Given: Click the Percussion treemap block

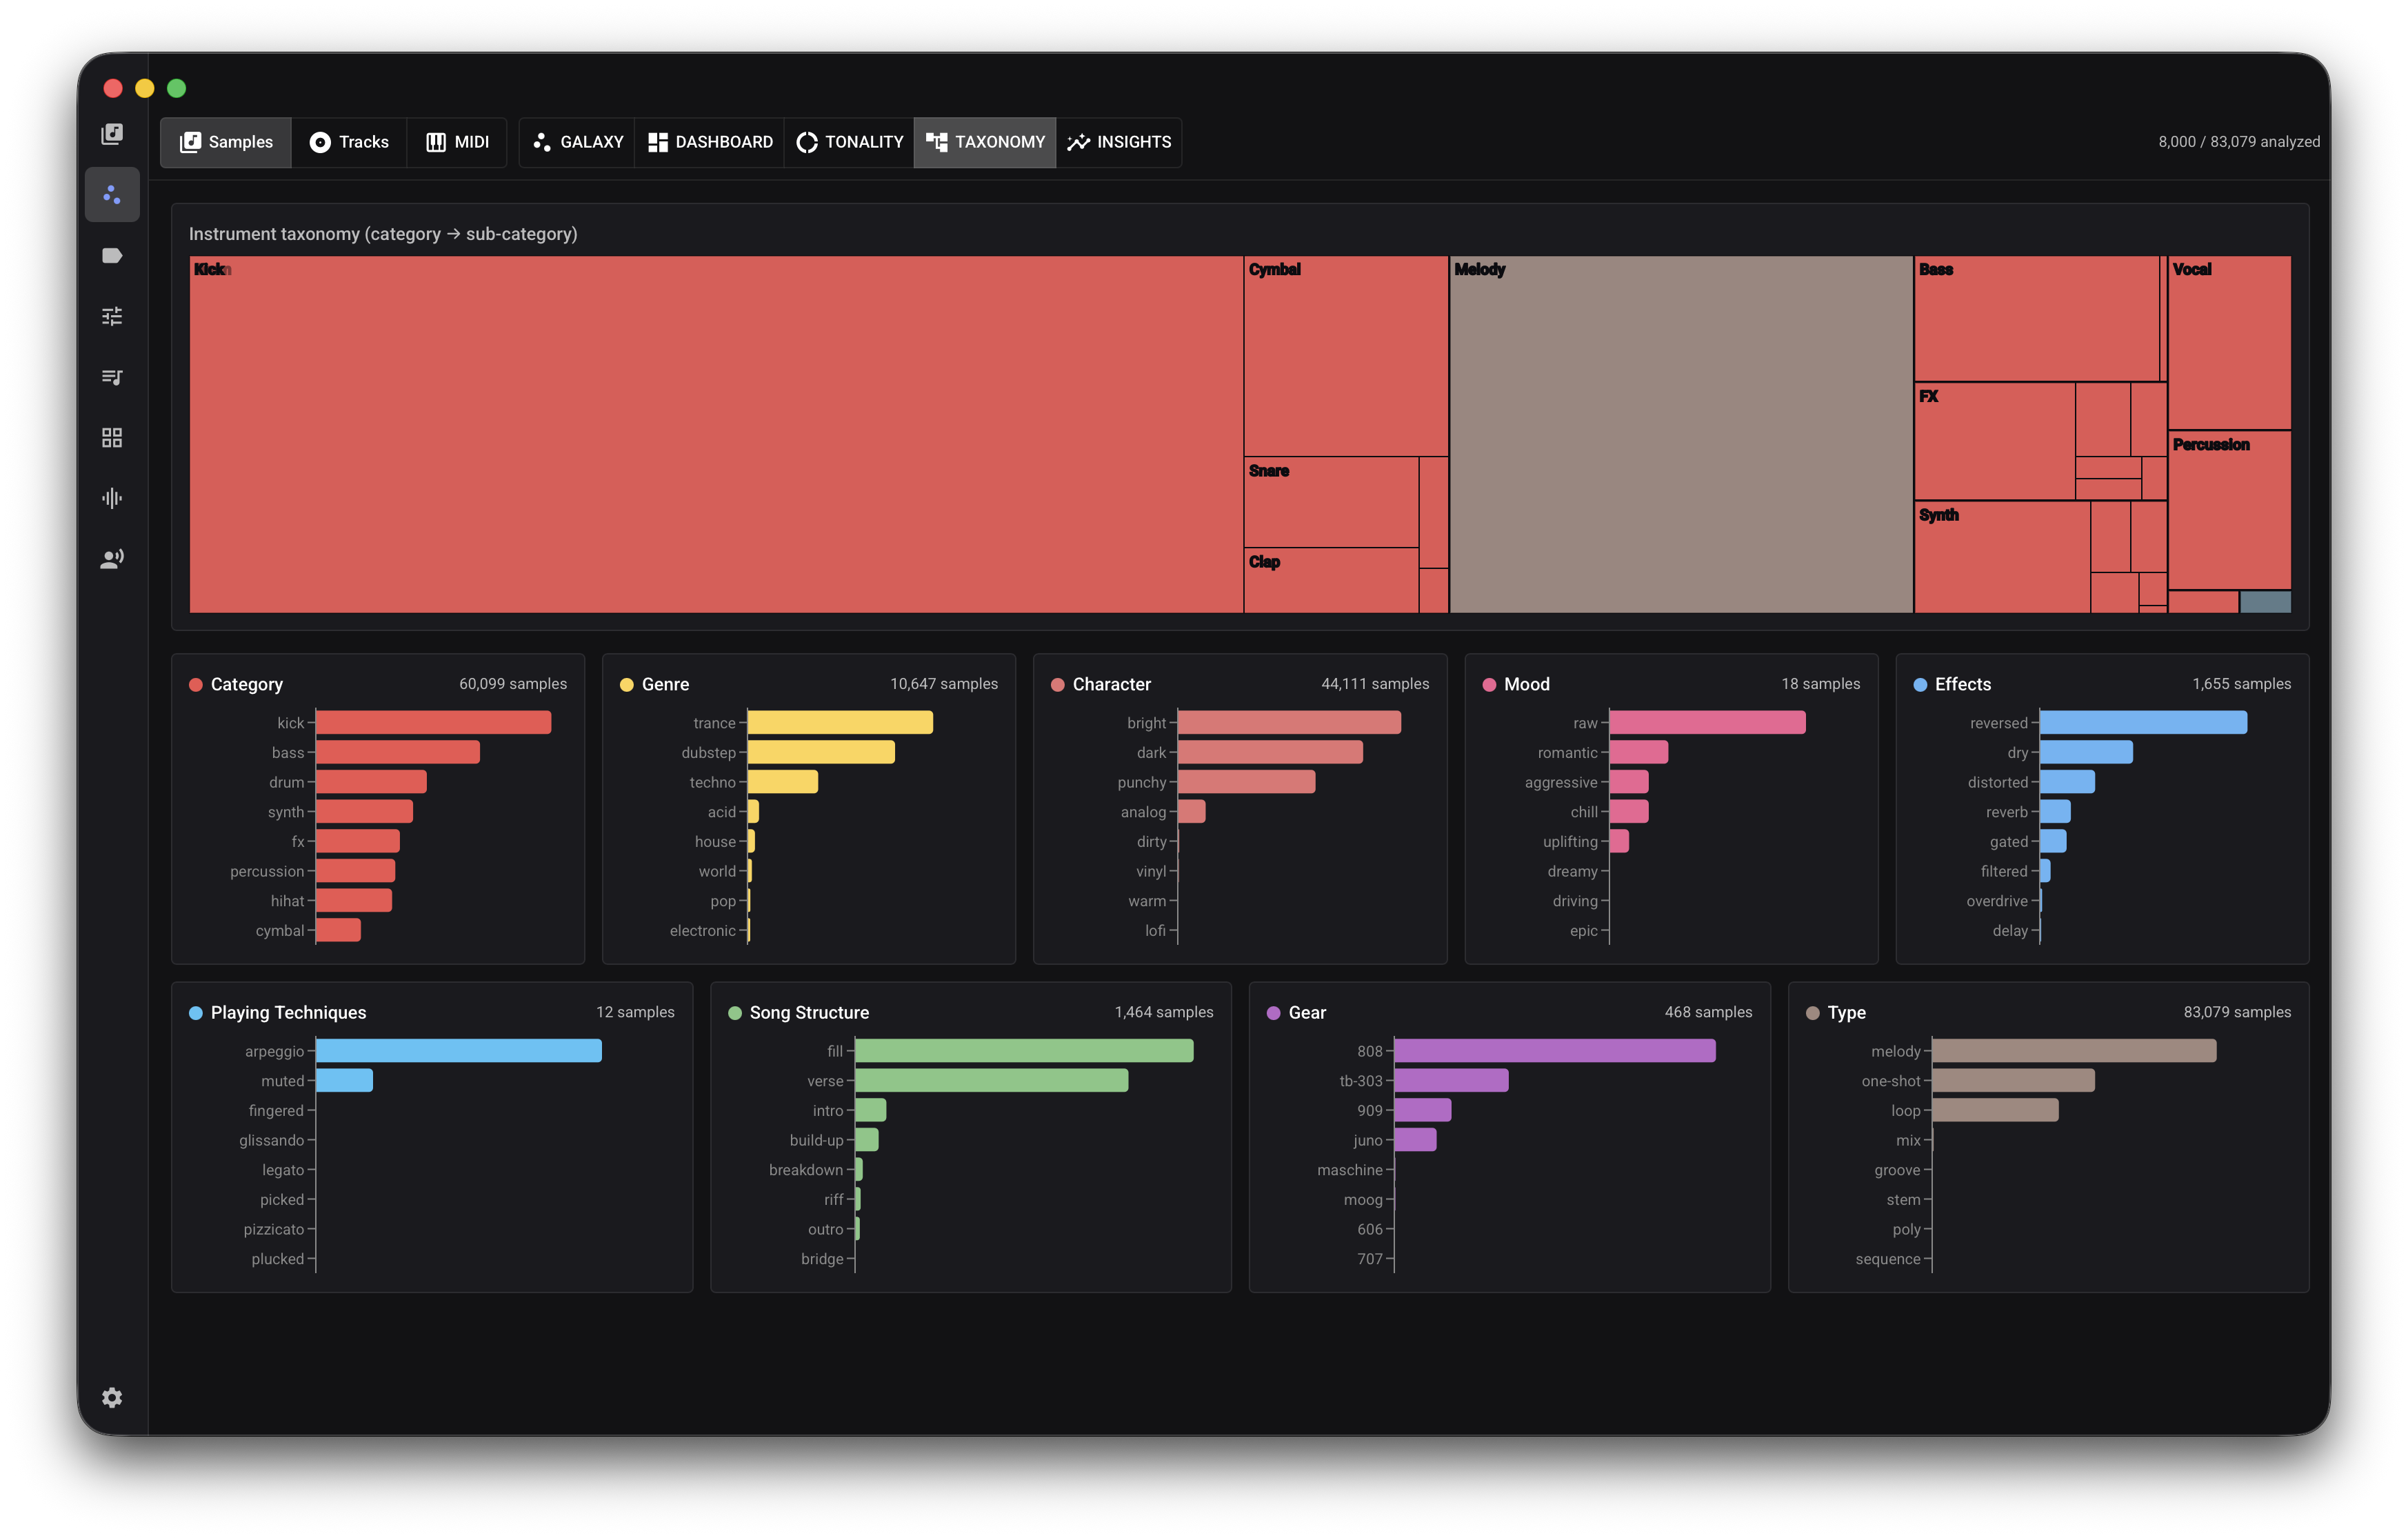Looking at the screenshot, I should click(x=2229, y=510).
